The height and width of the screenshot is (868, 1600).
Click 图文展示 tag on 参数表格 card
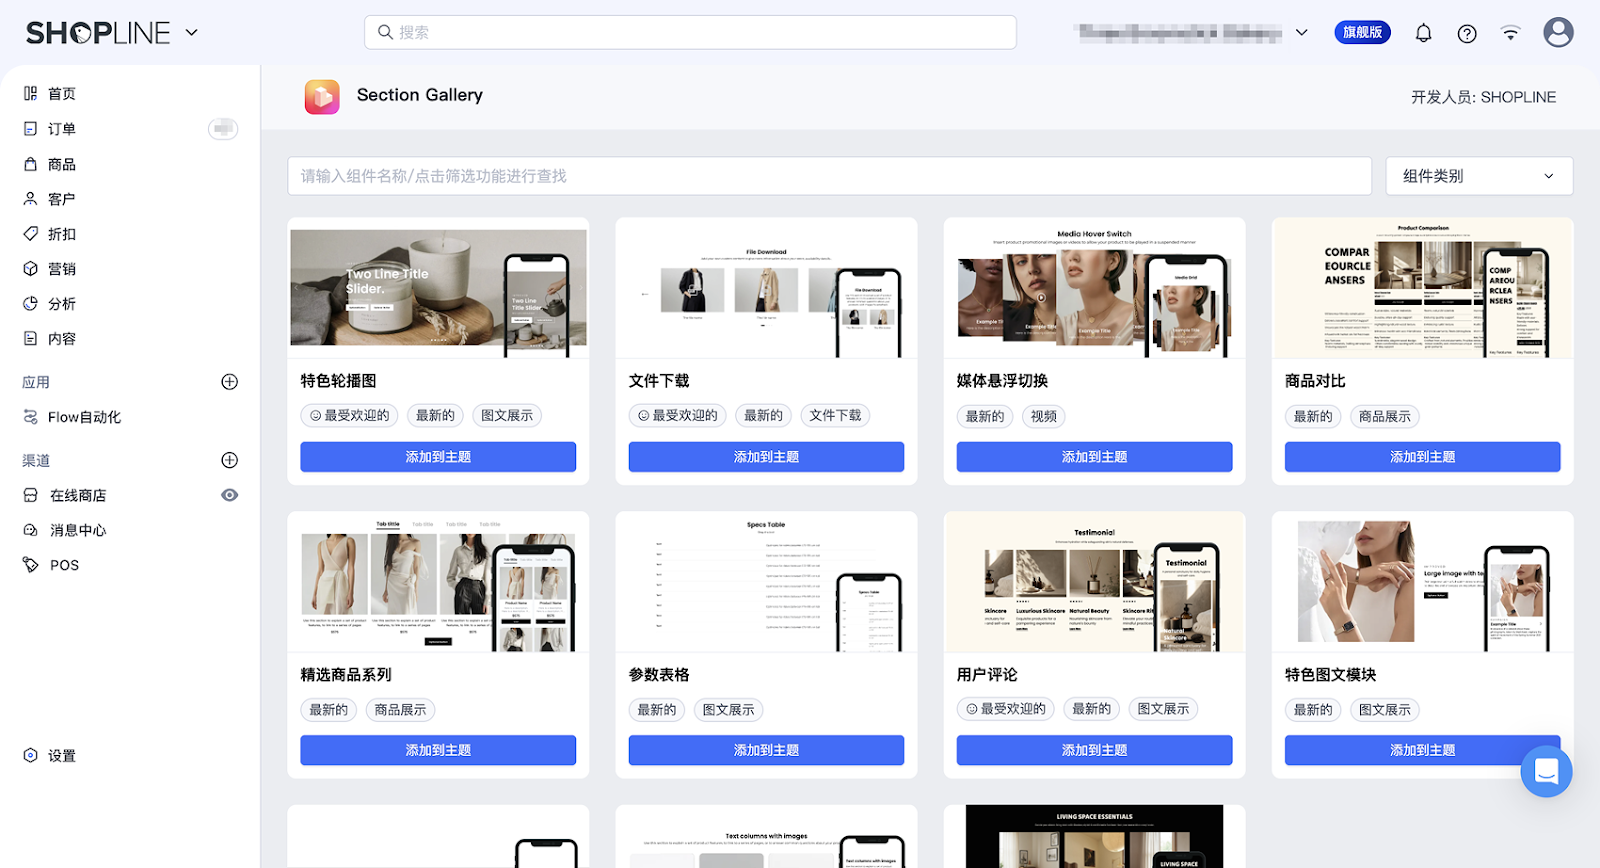tap(729, 710)
